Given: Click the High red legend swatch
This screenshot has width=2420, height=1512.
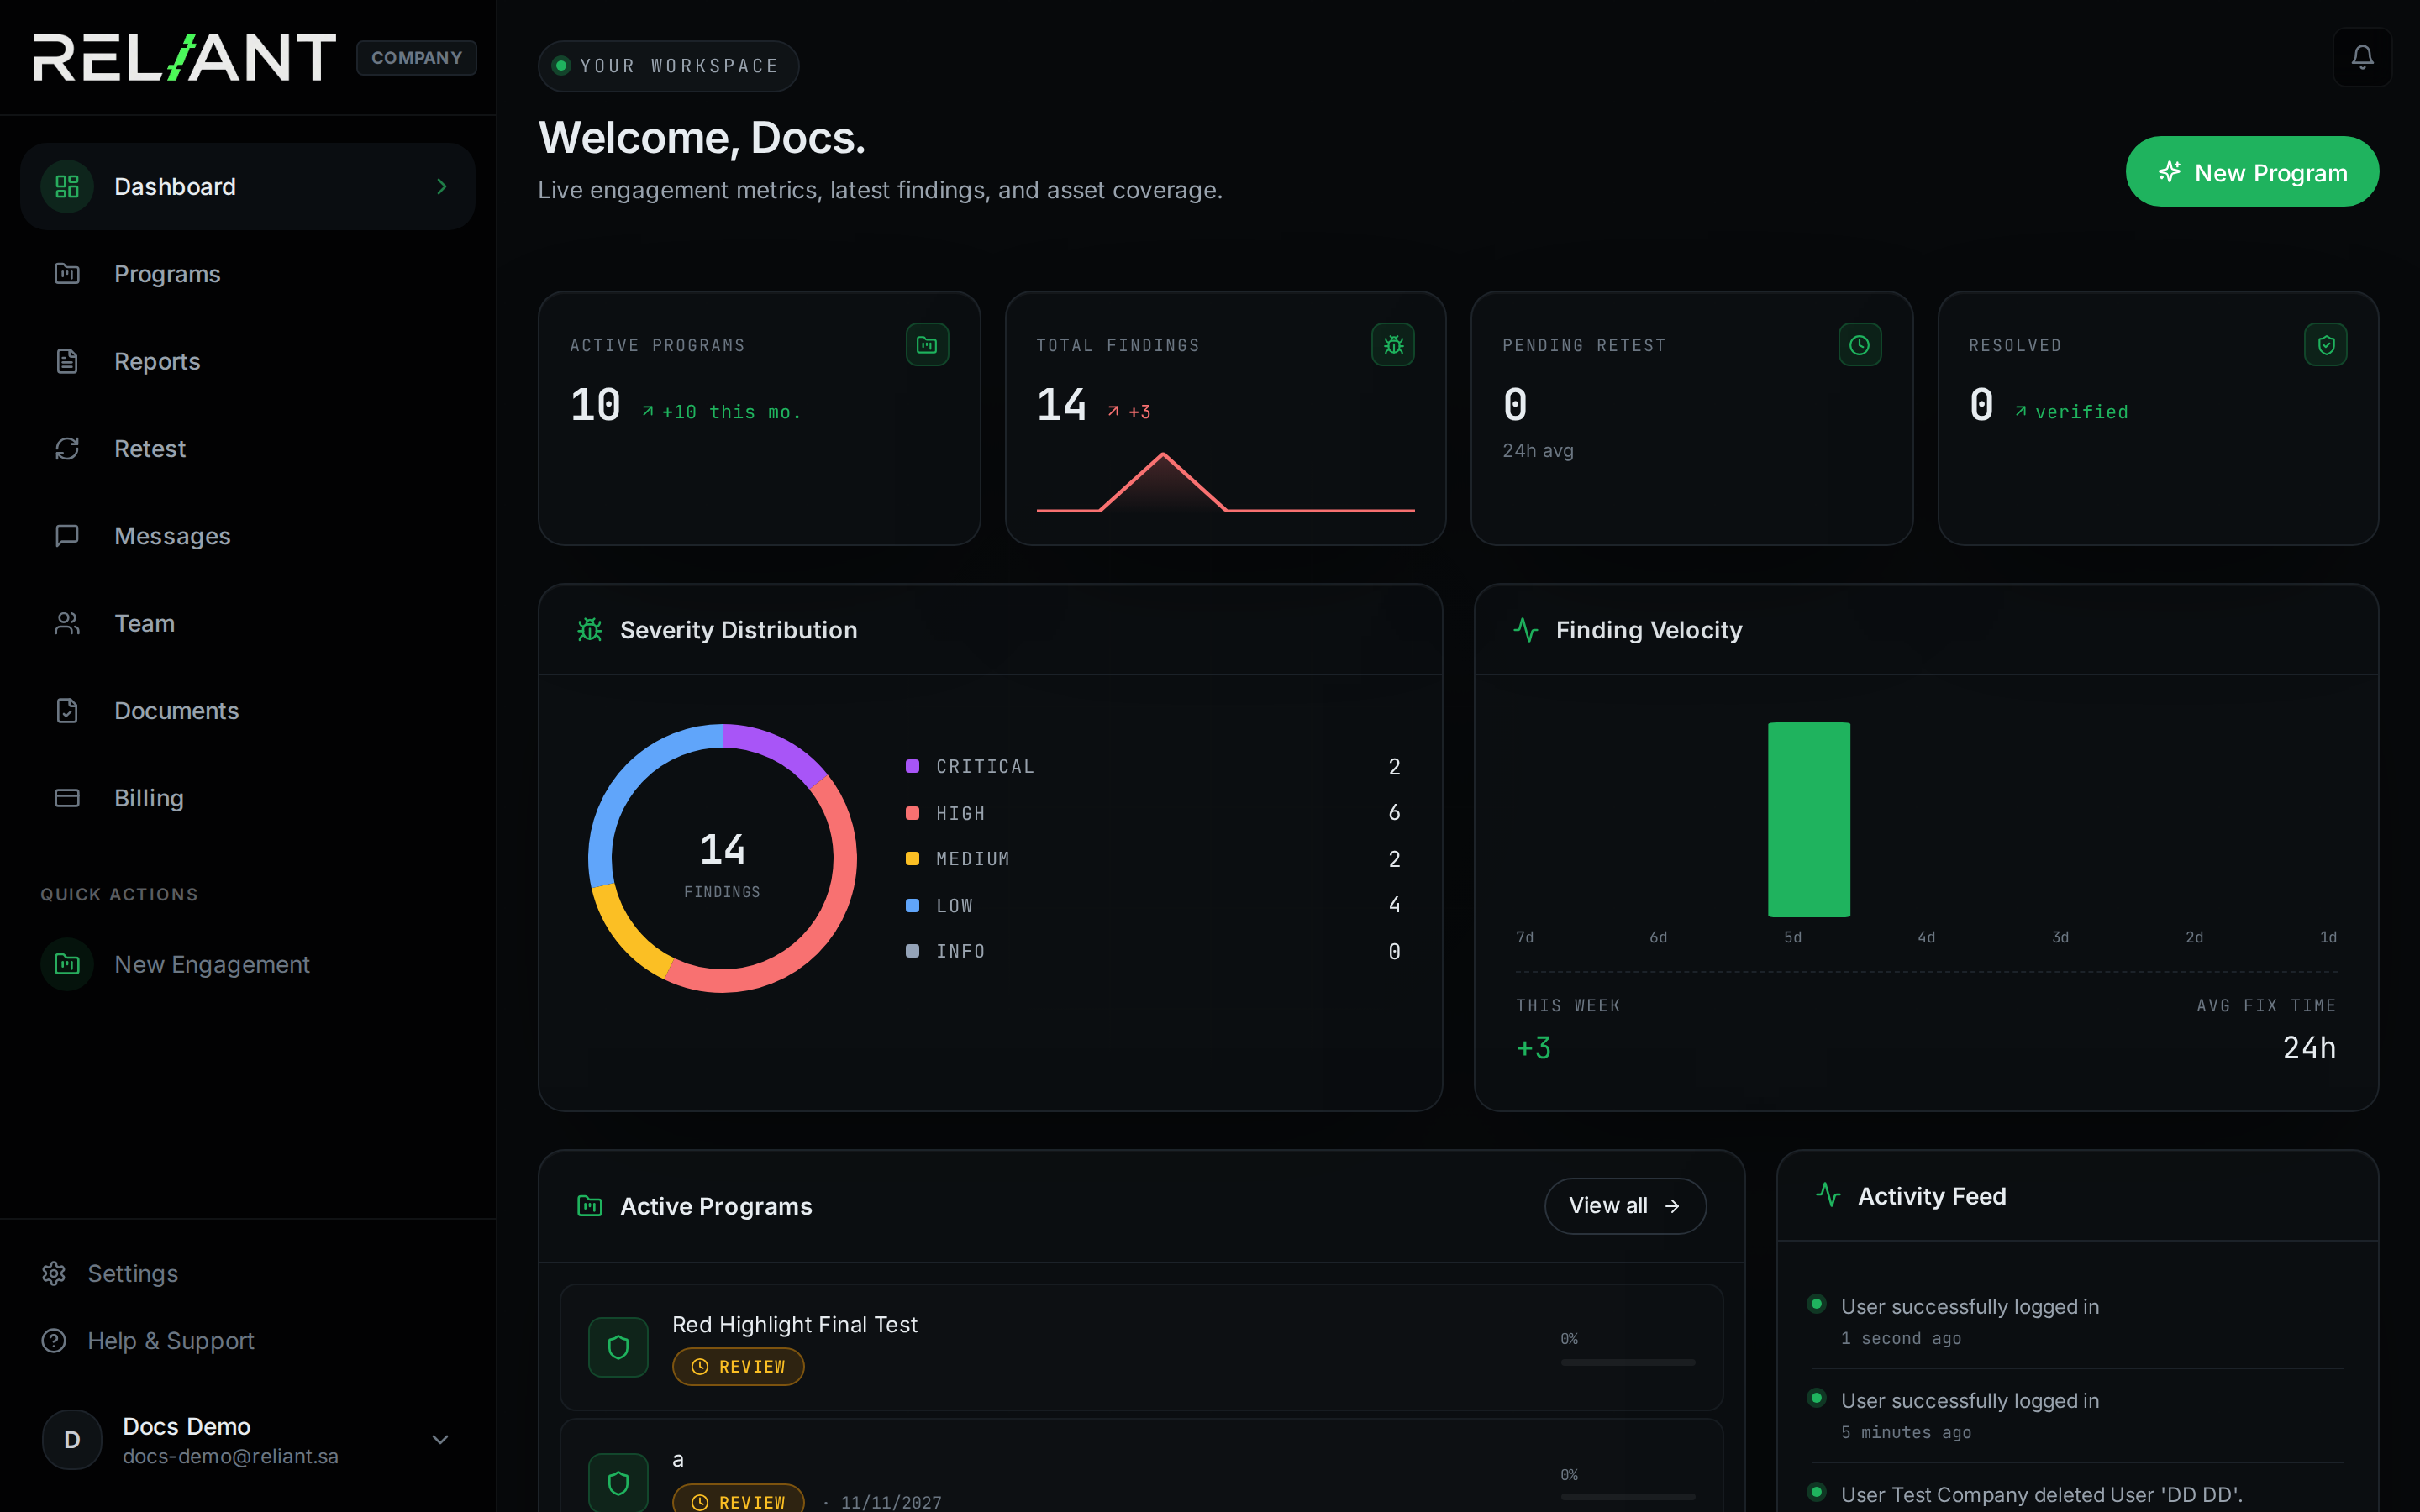Looking at the screenshot, I should 912,813.
